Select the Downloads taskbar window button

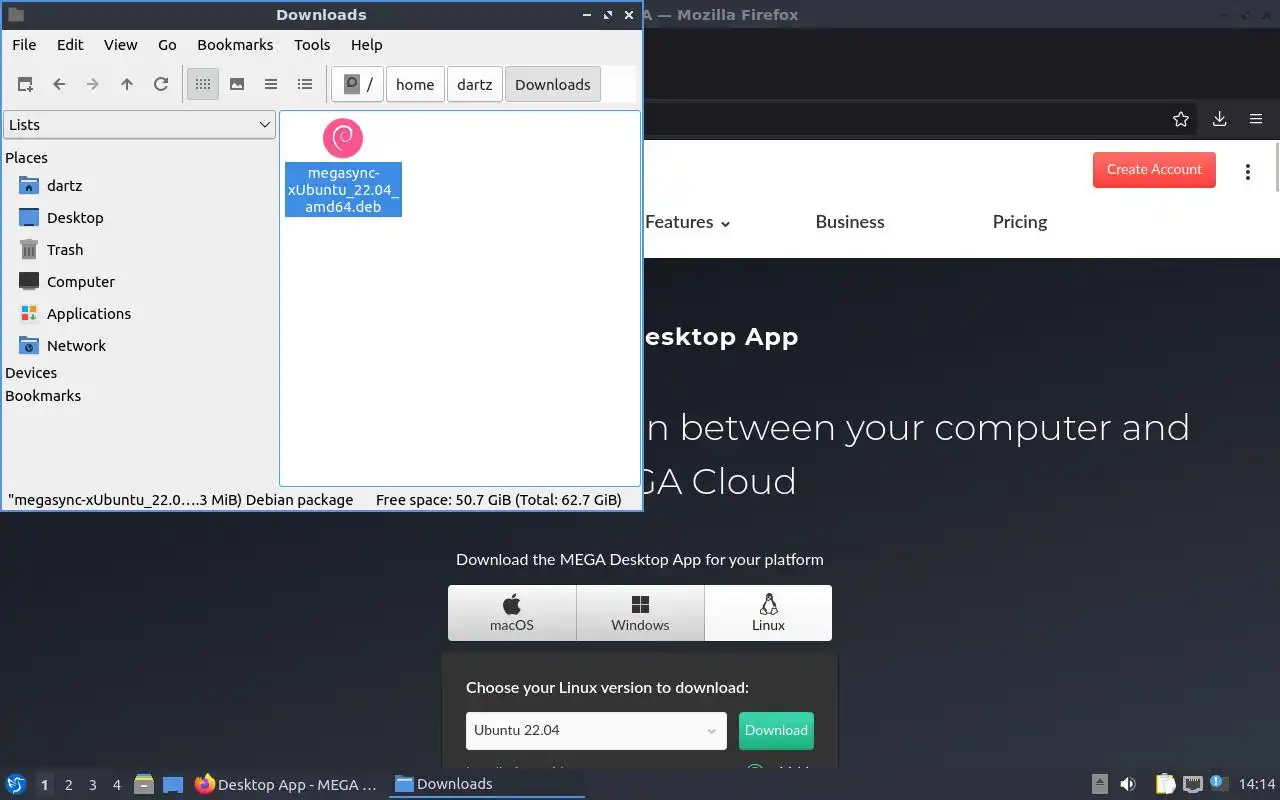[x=487, y=785]
